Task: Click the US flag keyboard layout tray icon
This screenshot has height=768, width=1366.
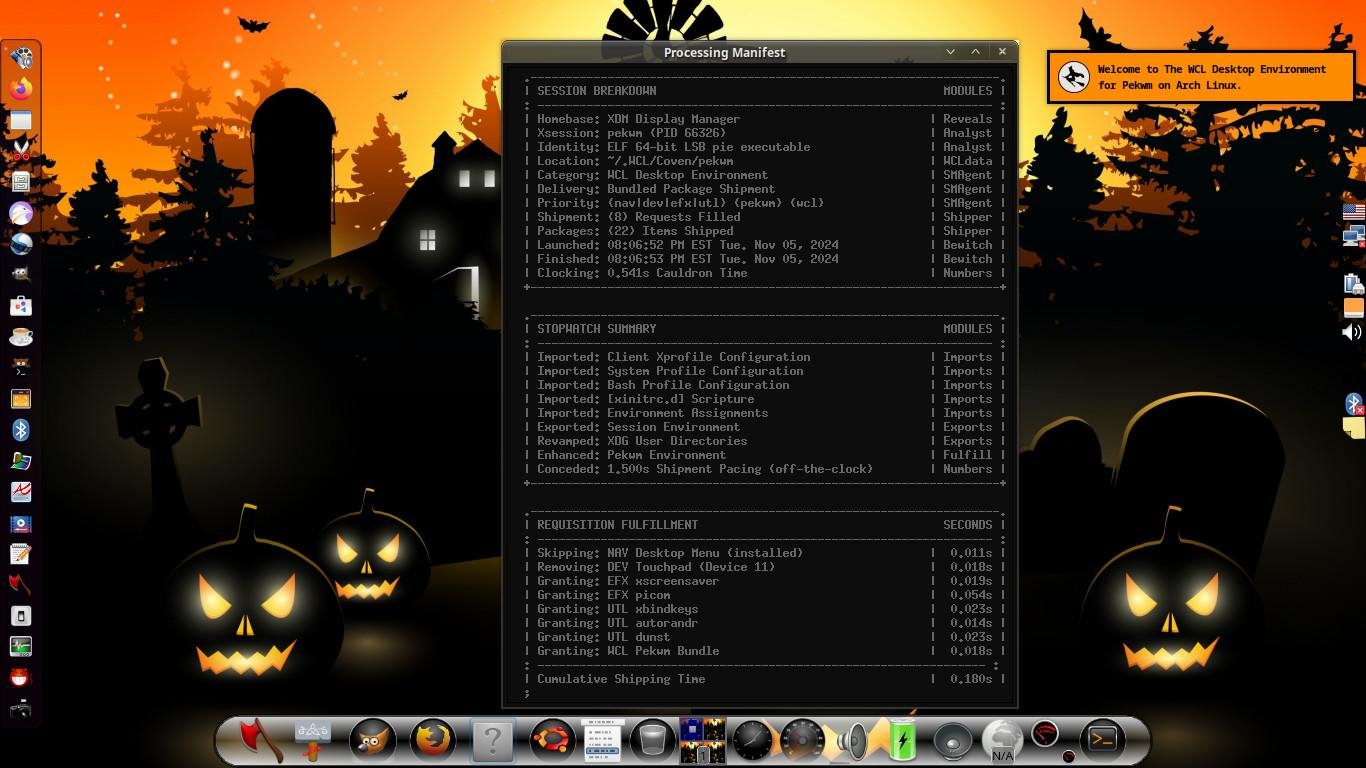Action: [x=1353, y=212]
